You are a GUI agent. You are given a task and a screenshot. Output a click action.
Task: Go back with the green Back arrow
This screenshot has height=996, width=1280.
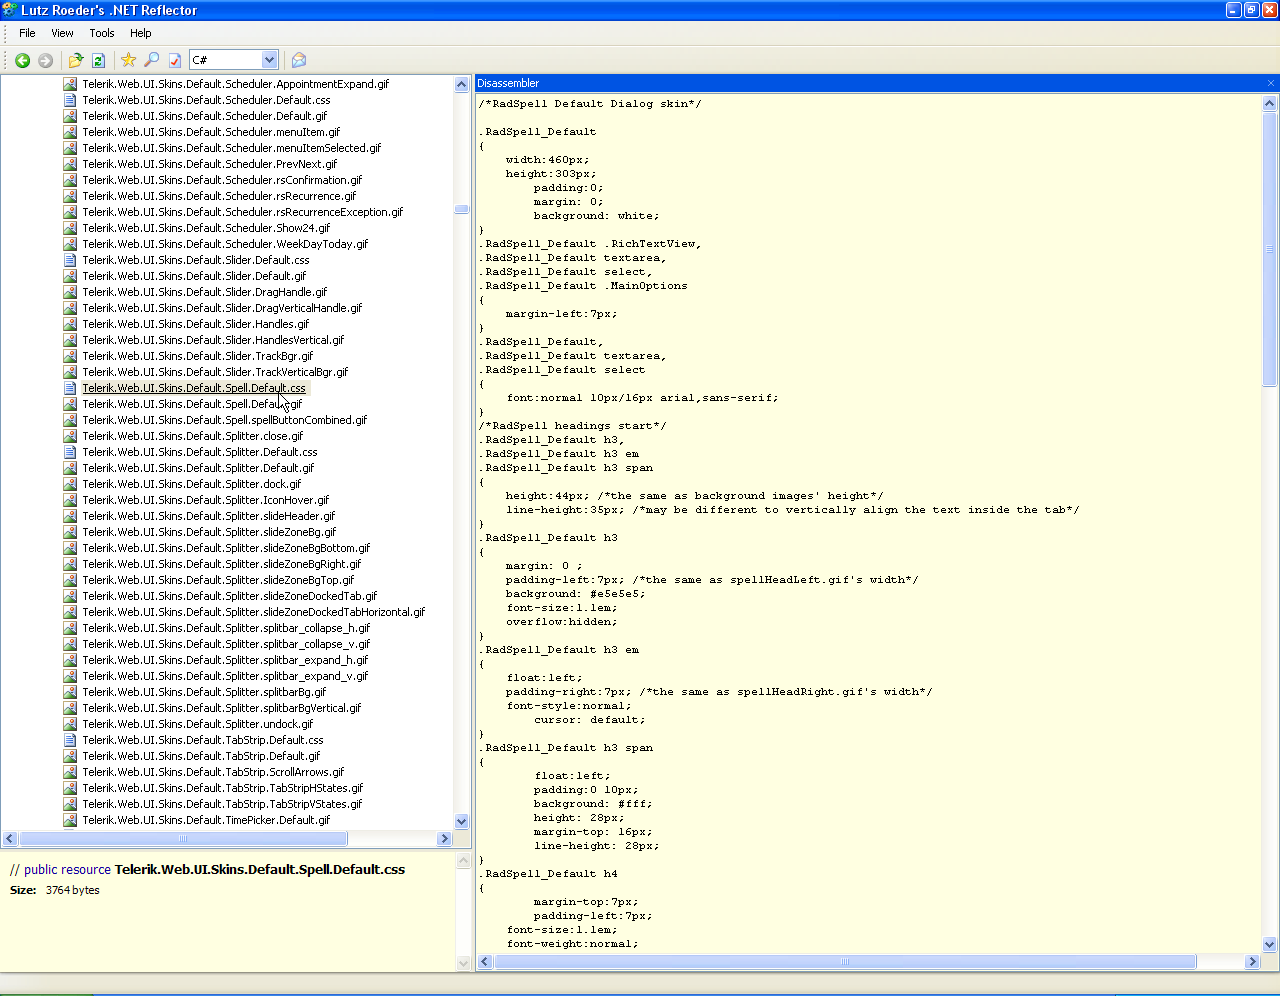22,60
